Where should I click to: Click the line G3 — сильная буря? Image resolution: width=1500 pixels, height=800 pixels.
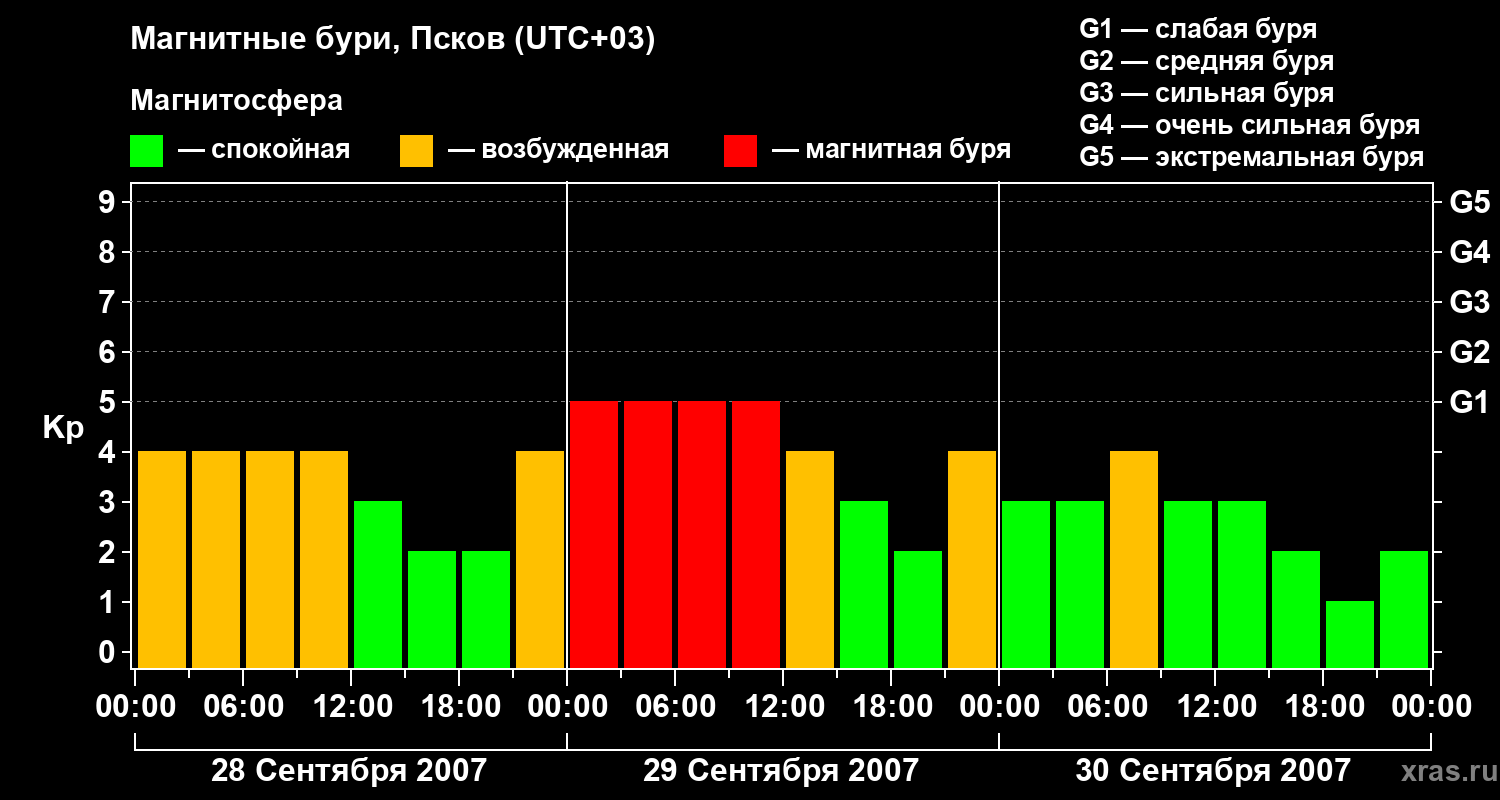[1206, 93]
